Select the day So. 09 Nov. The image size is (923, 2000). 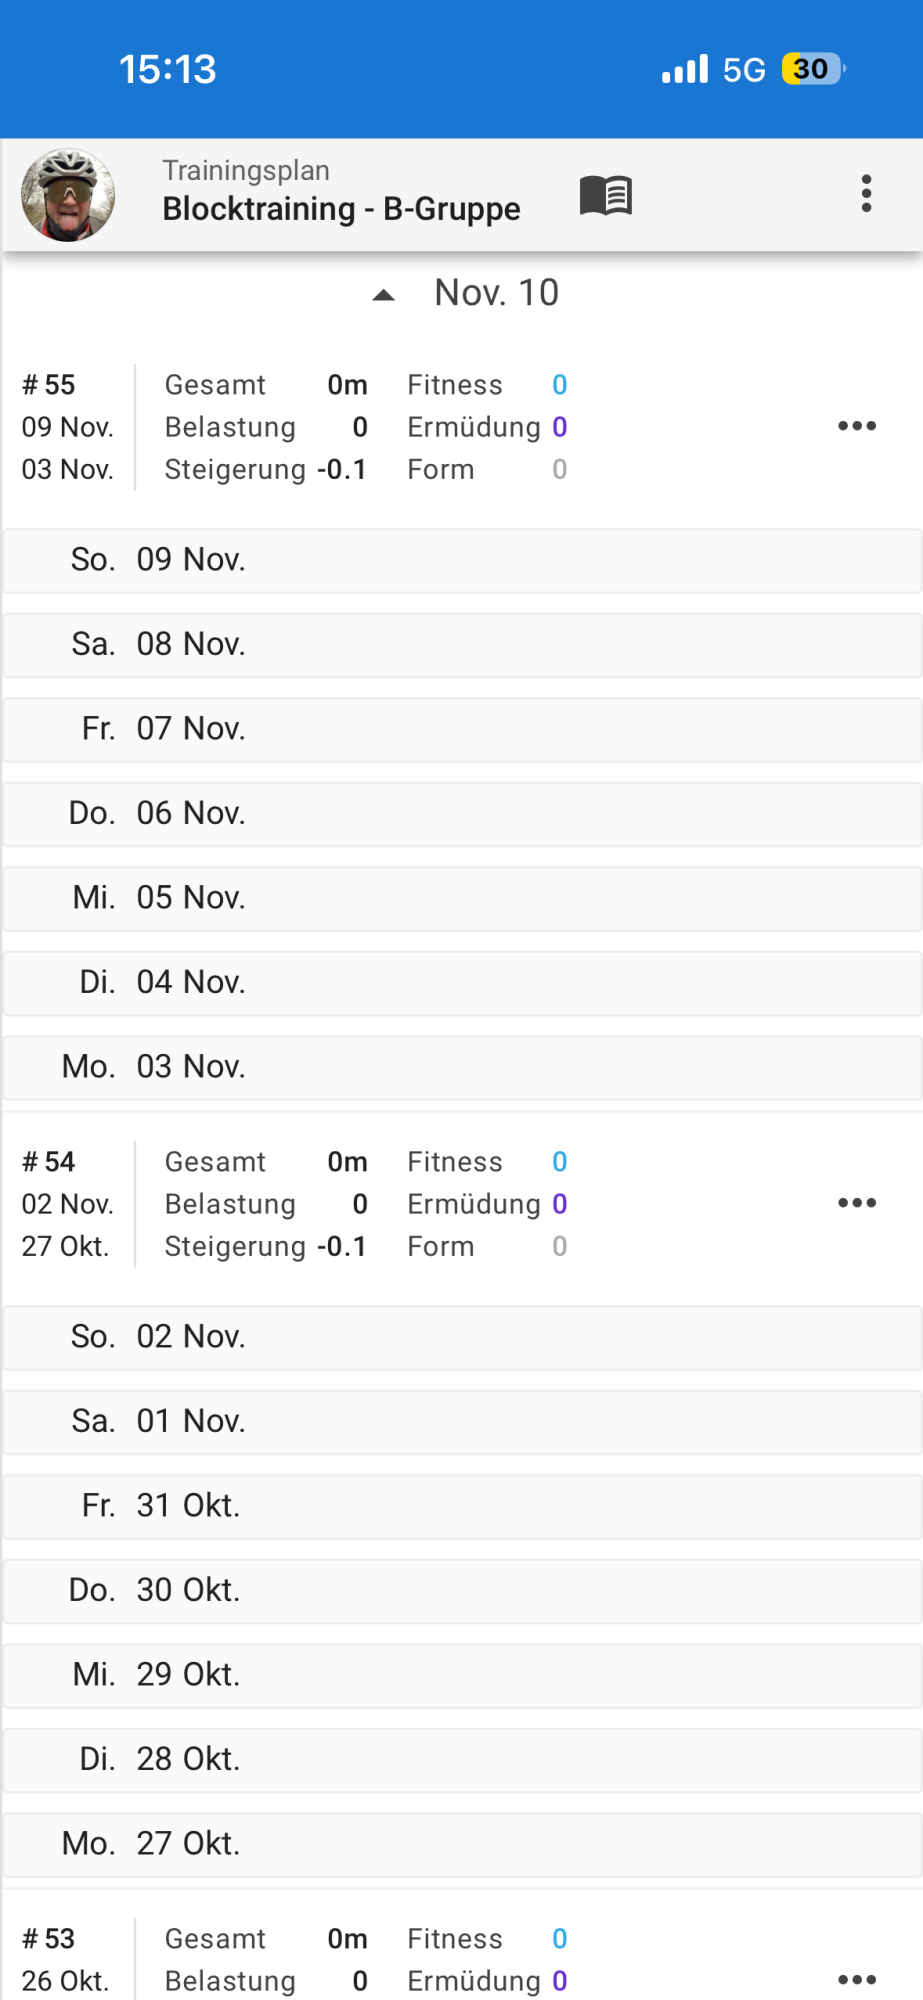pos(462,560)
